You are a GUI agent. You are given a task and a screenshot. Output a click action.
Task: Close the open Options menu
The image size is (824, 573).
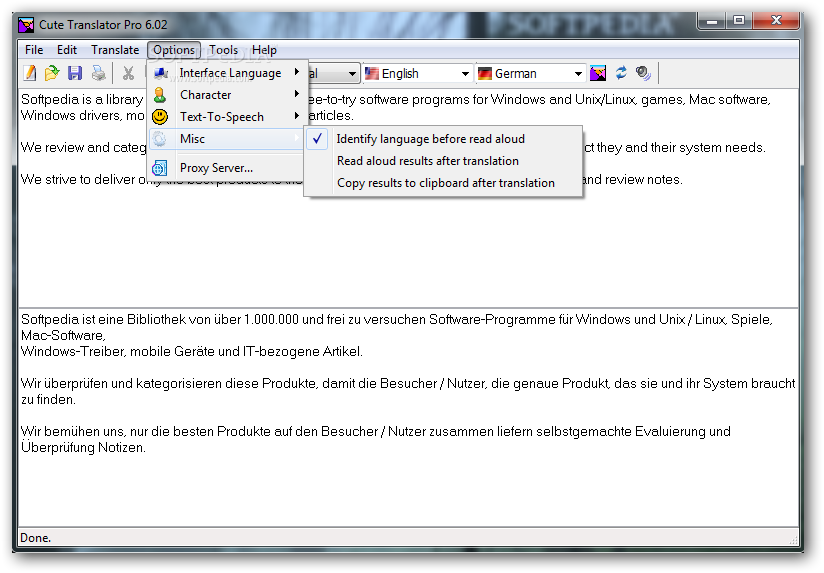click(x=174, y=50)
